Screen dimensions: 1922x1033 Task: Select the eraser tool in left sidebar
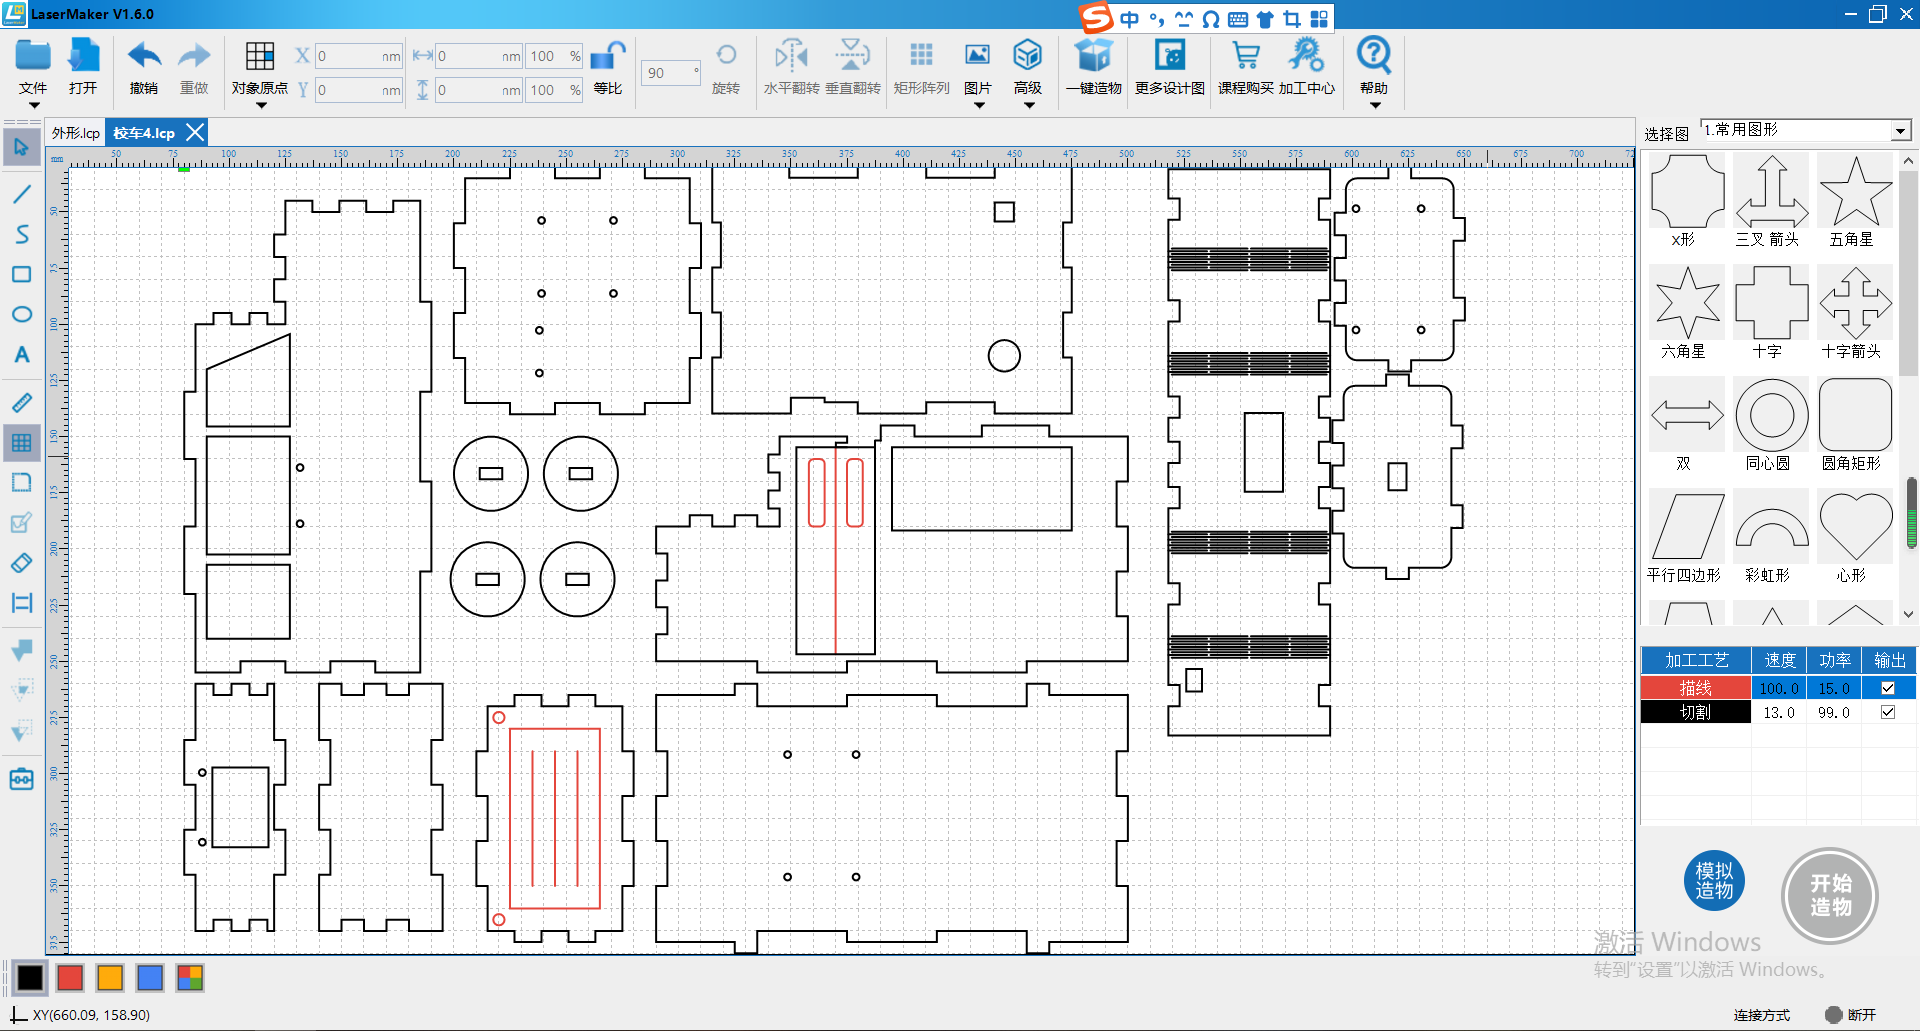point(21,563)
